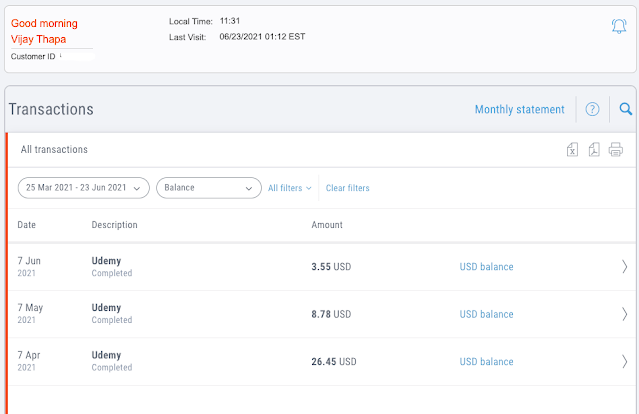Click the 7 May 2021 date cell
Image resolution: width=639 pixels, height=414 pixels.
pyautogui.click(x=30, y=313)
